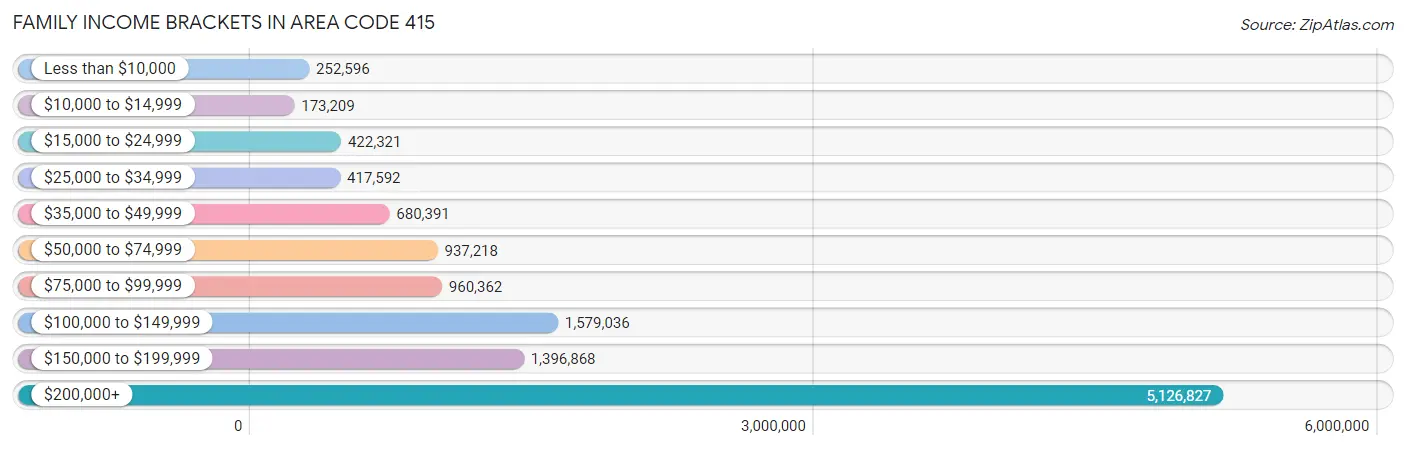Click the "Less than $10,000" bracket label

[110, 69]
